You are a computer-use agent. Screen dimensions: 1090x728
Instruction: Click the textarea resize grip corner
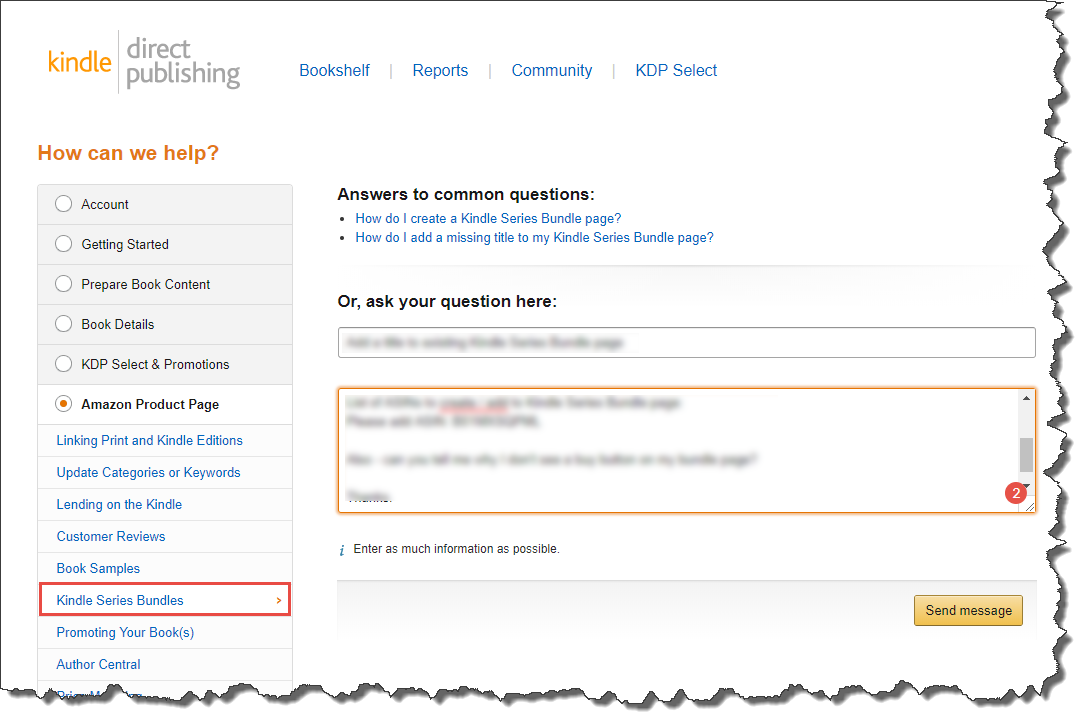[x=1029, y=507]
